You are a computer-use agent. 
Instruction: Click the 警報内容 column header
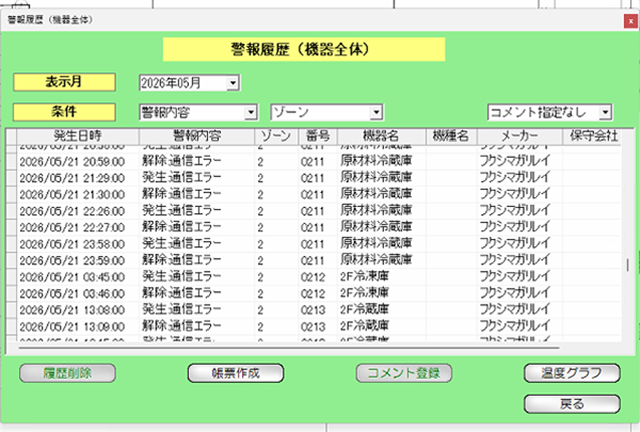(197, 136)
